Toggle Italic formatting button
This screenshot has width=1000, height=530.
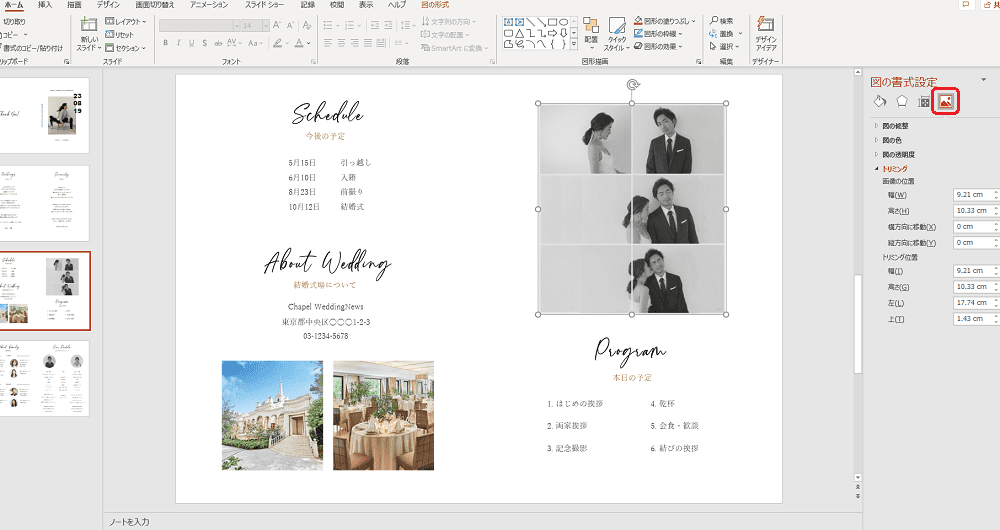pyautogui.click(x=178, y=43)
